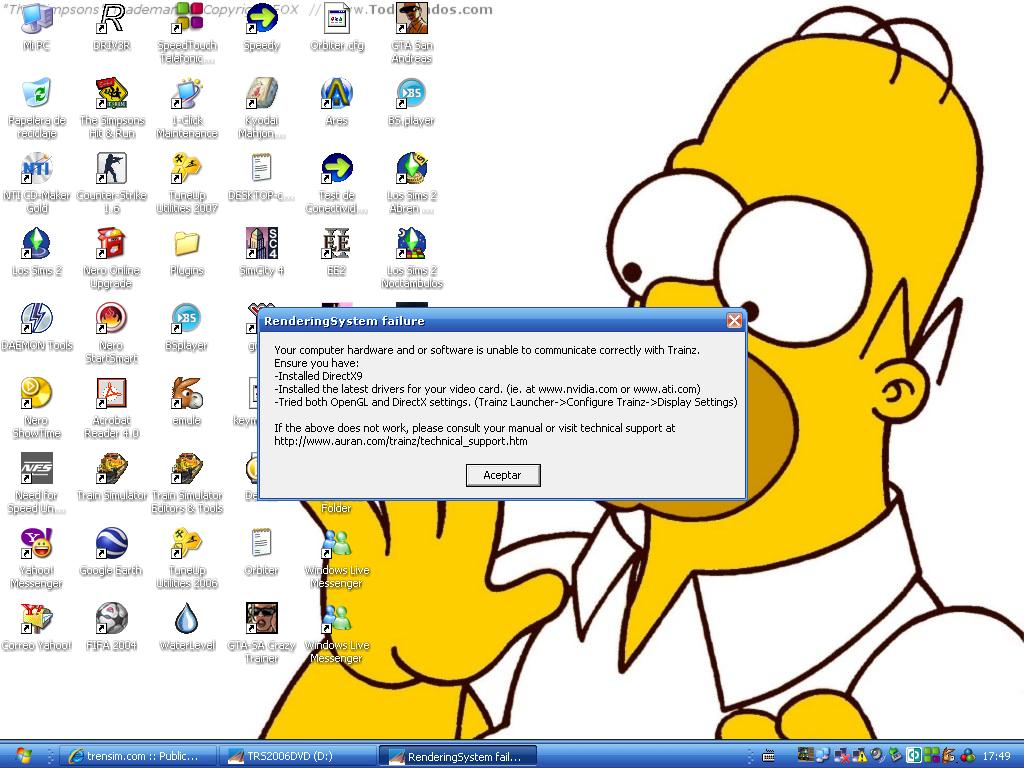Select the Counter-Strike 1.6 desktop icon
Screen dimensions: 1024x768
pyautogui.click(x=111, y=169)
